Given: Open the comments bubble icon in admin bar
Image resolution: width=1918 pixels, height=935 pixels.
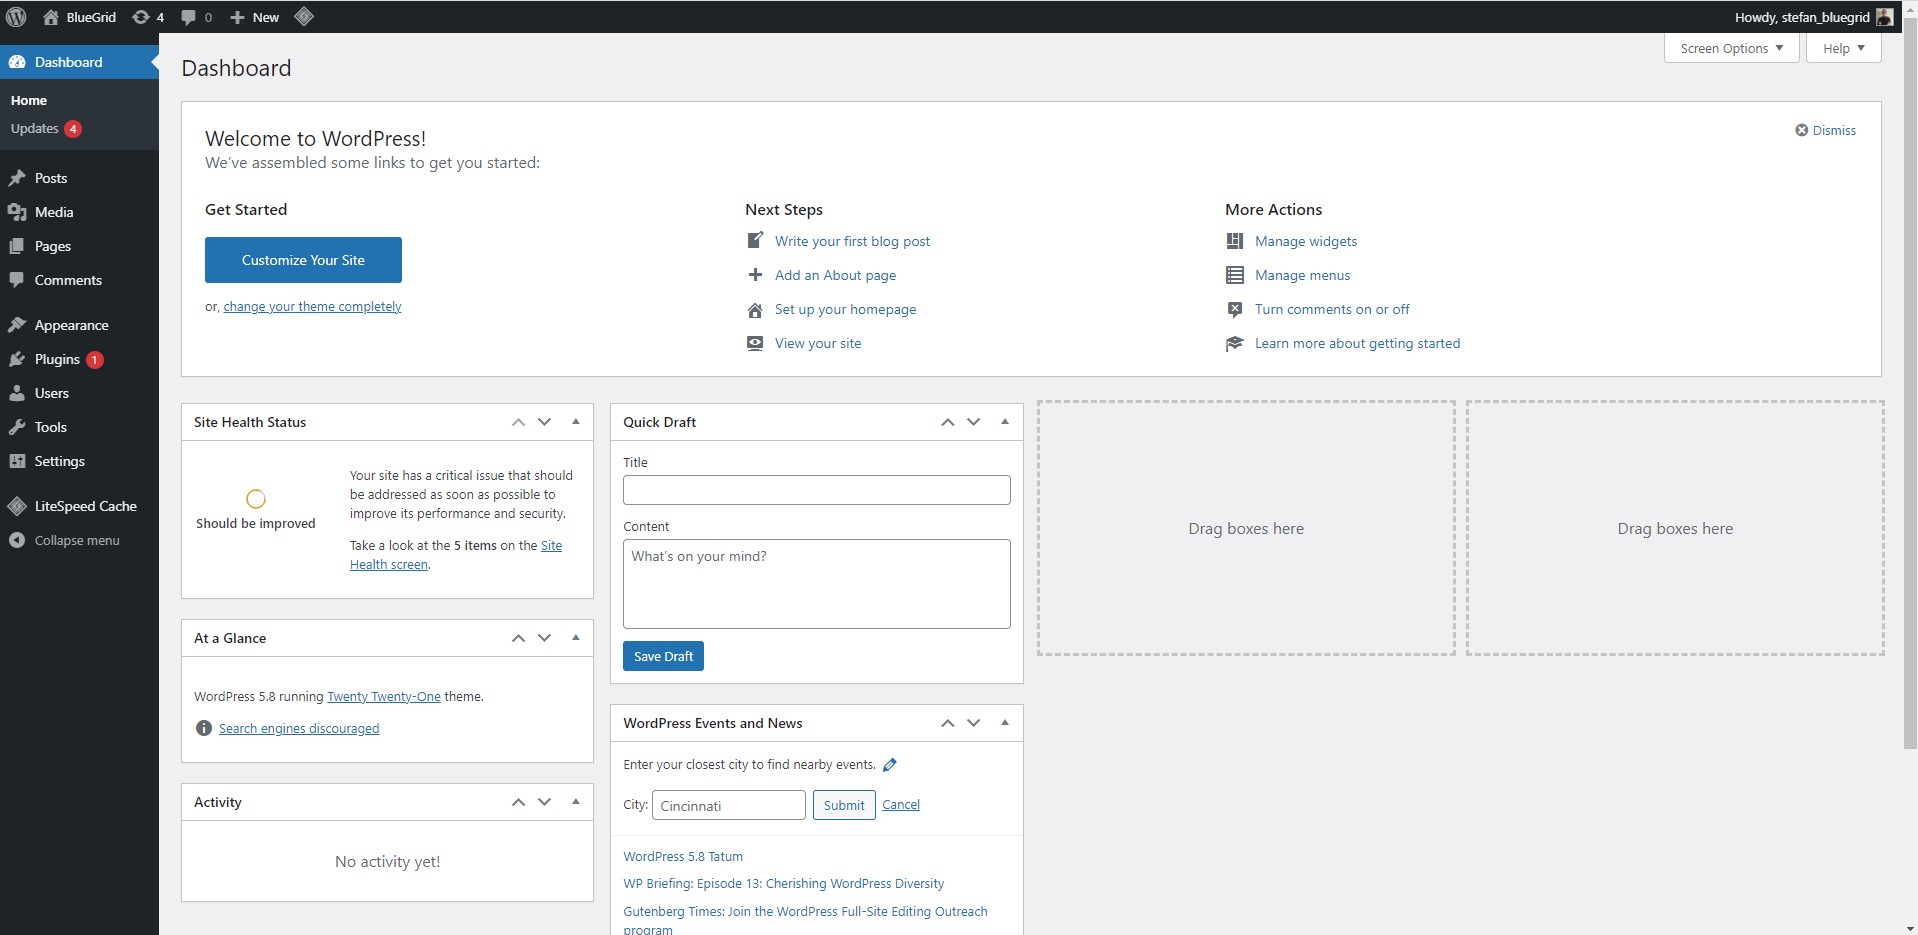Looking at the screenshot, I should click(x=188, y=17).
